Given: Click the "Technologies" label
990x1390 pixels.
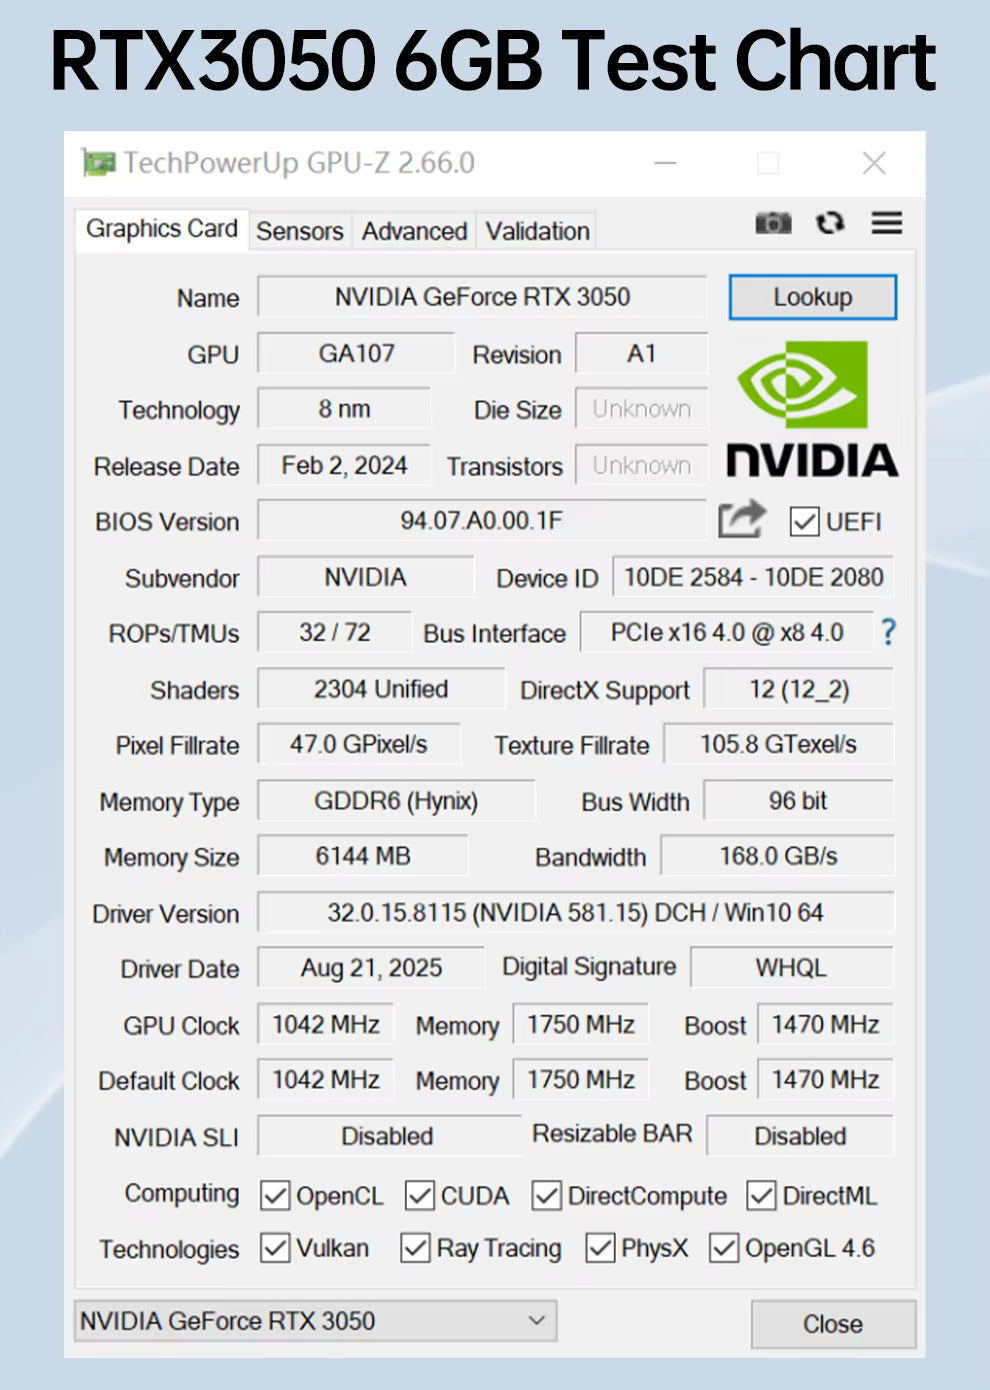Looking at the screenshot, I should tap(169, 1249).
